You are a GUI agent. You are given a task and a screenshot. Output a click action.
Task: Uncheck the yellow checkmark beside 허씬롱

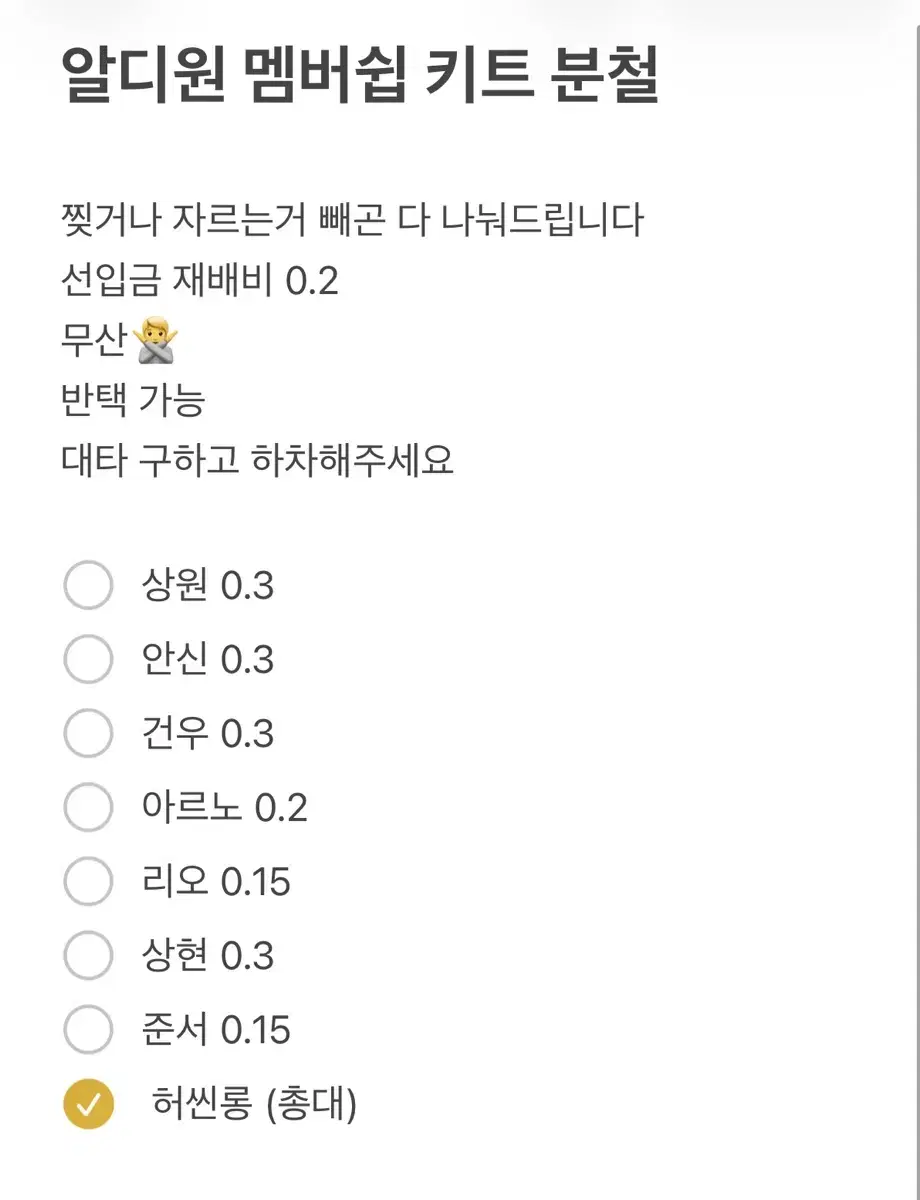click(x=88, y=1104)
